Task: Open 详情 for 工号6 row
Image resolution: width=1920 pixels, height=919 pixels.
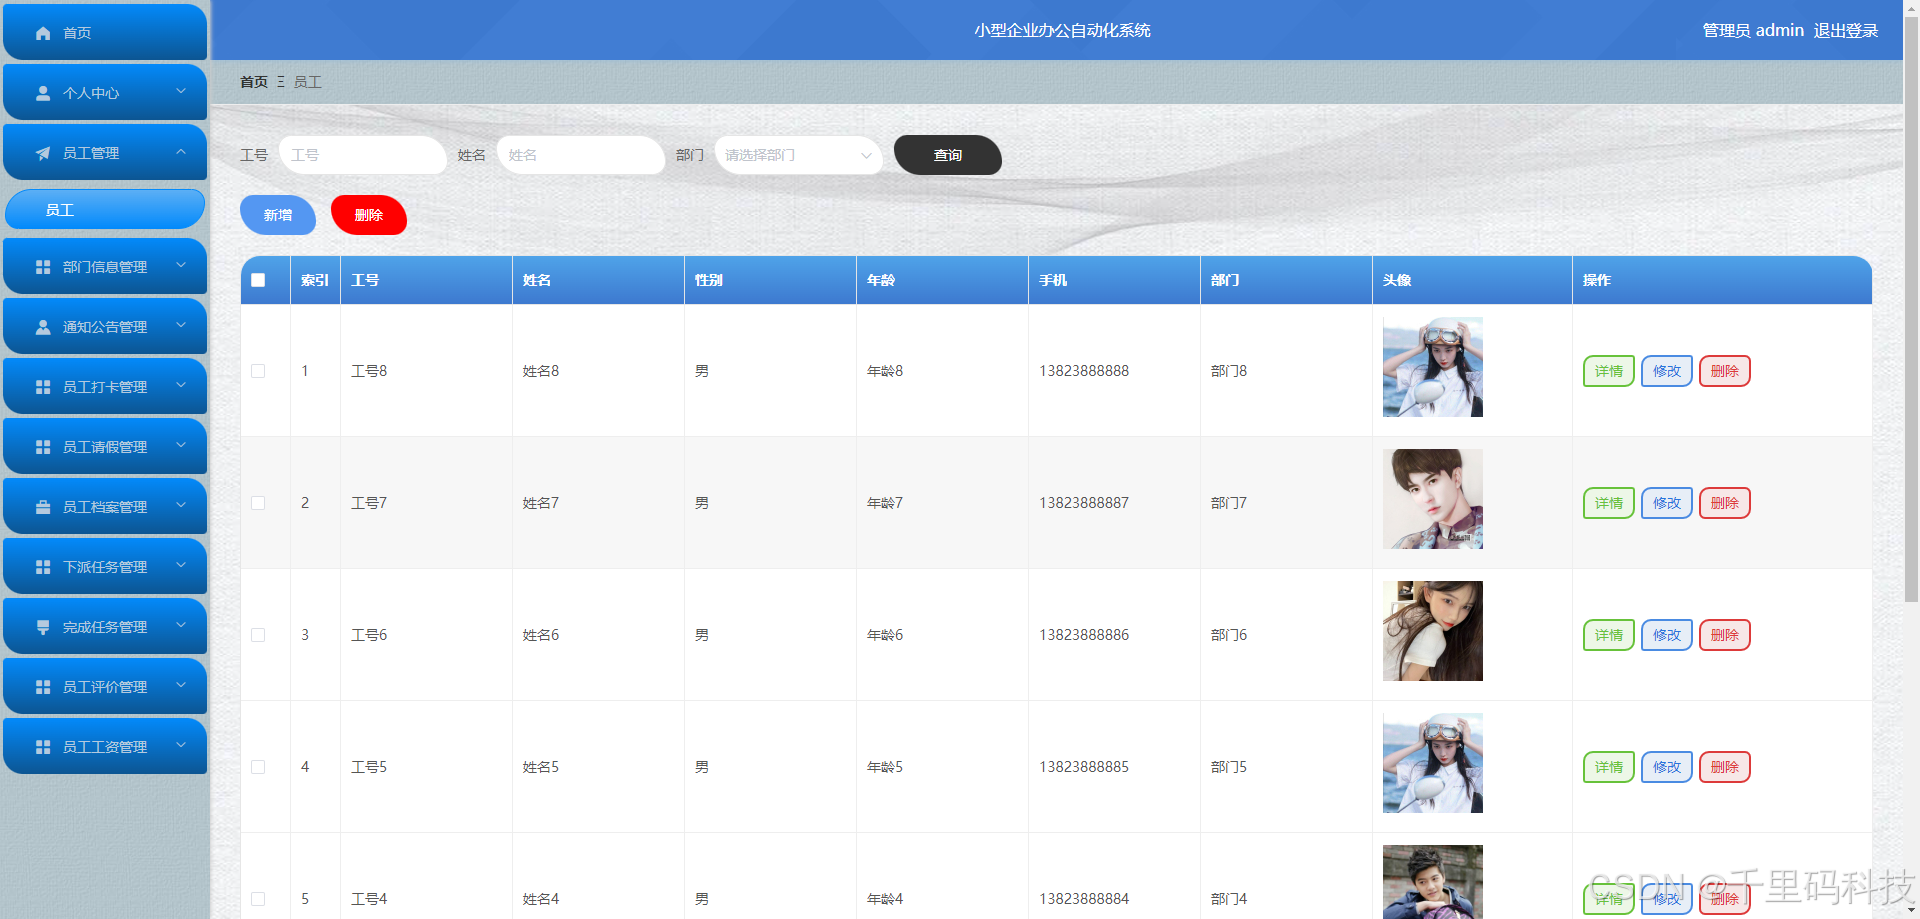Action: click(1609, 635)
